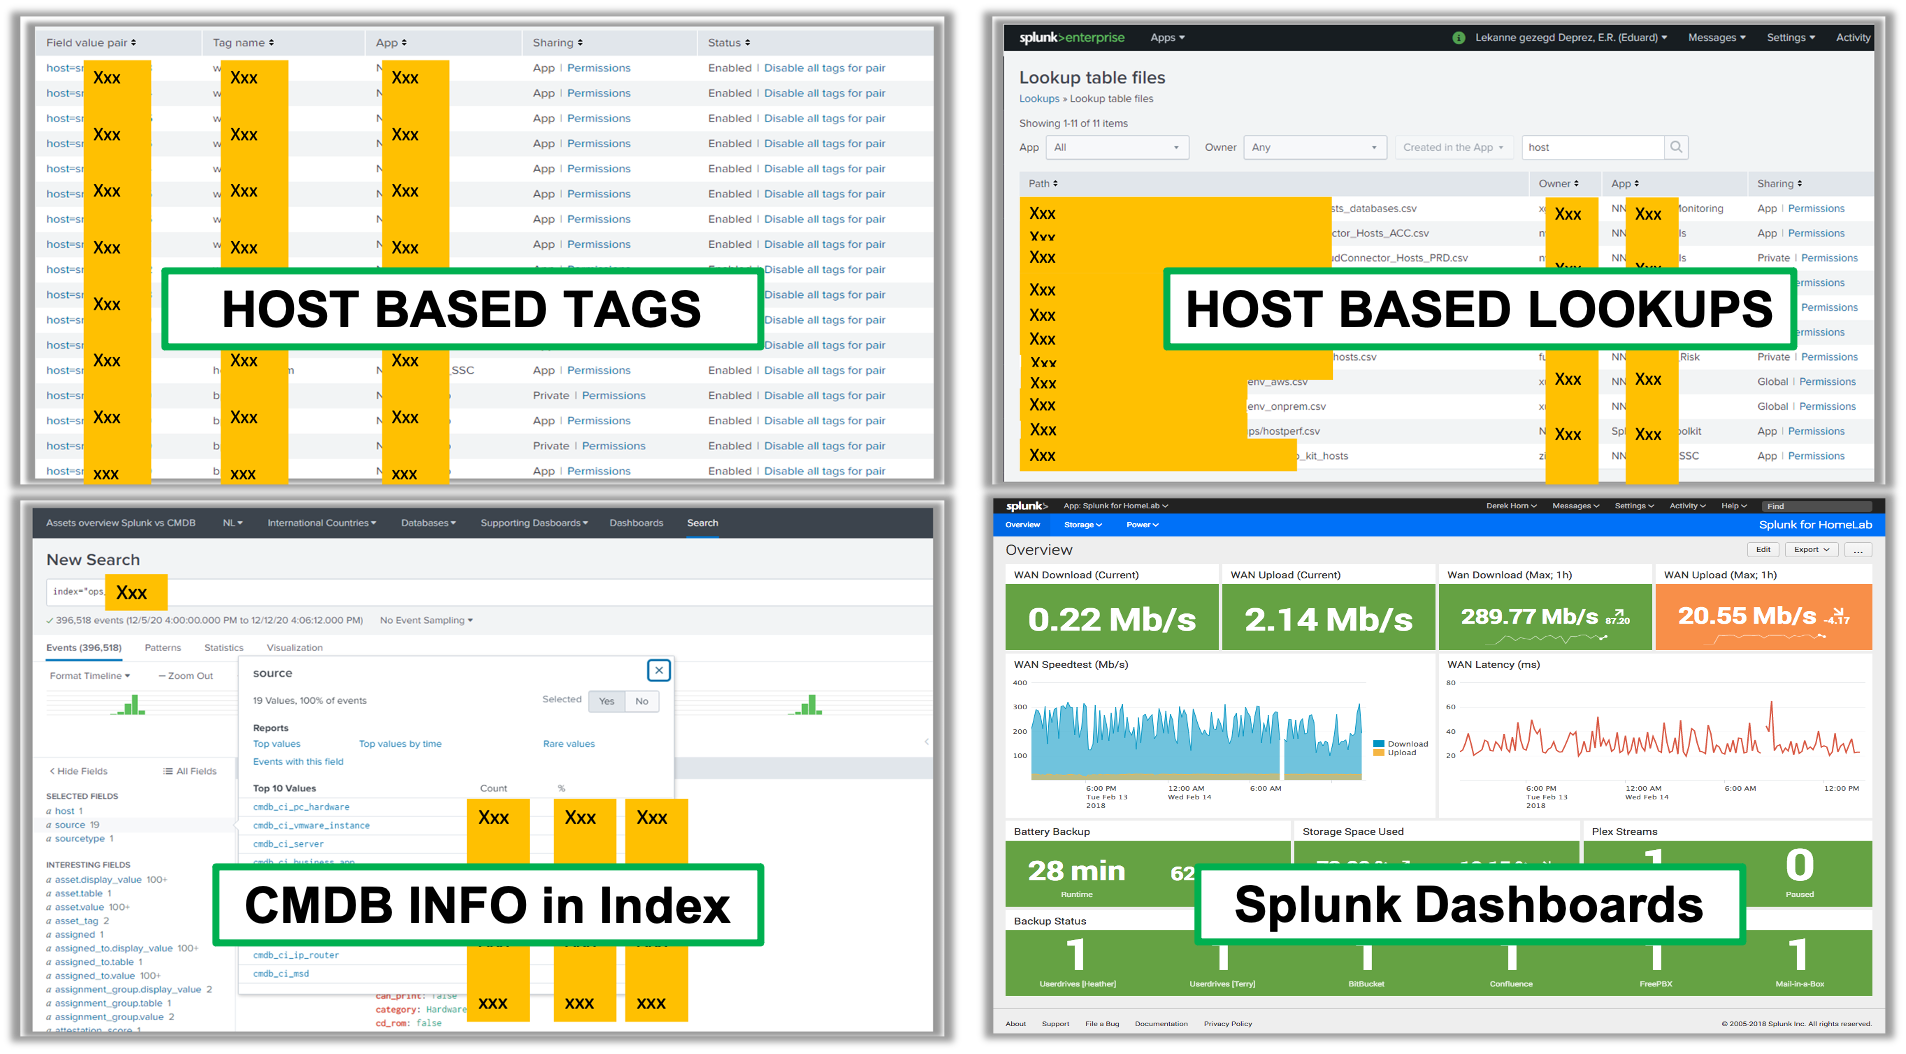
Task: Open the ellipsis more-options button on Overview
Action: [x=1859, y=550]
